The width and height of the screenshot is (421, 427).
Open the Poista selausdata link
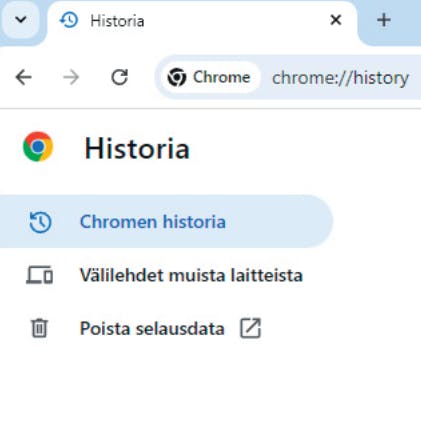pyautogui.click(x=152, y=329)
